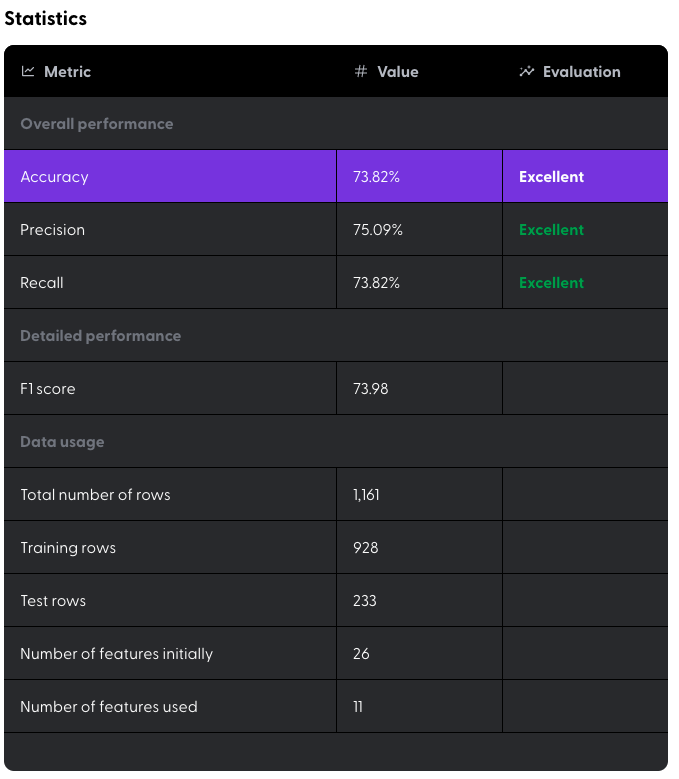Click the Number of features used value

[x=358, y=707]
